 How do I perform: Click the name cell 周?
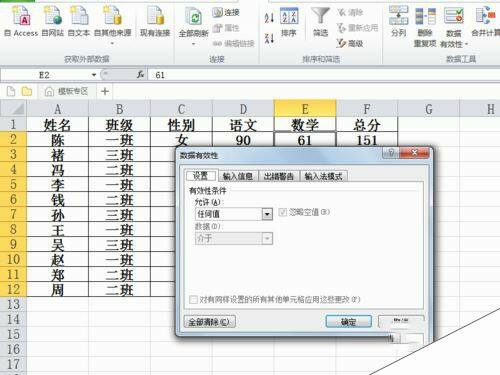pyautogui.click(x=58, y=290)
